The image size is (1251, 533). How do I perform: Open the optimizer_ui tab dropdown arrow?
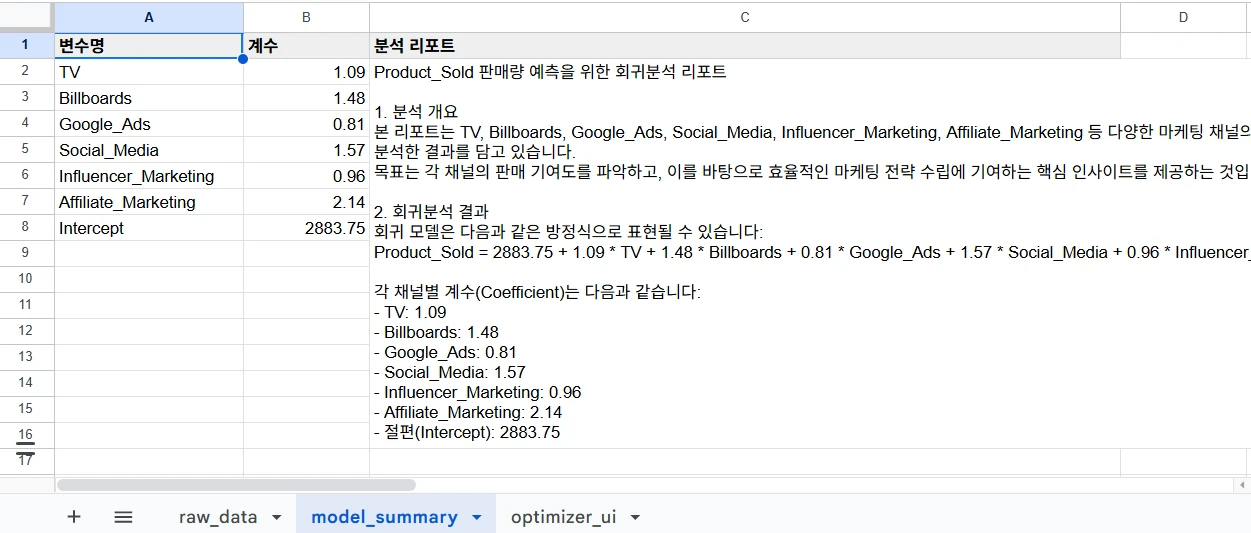click(634, 518)
